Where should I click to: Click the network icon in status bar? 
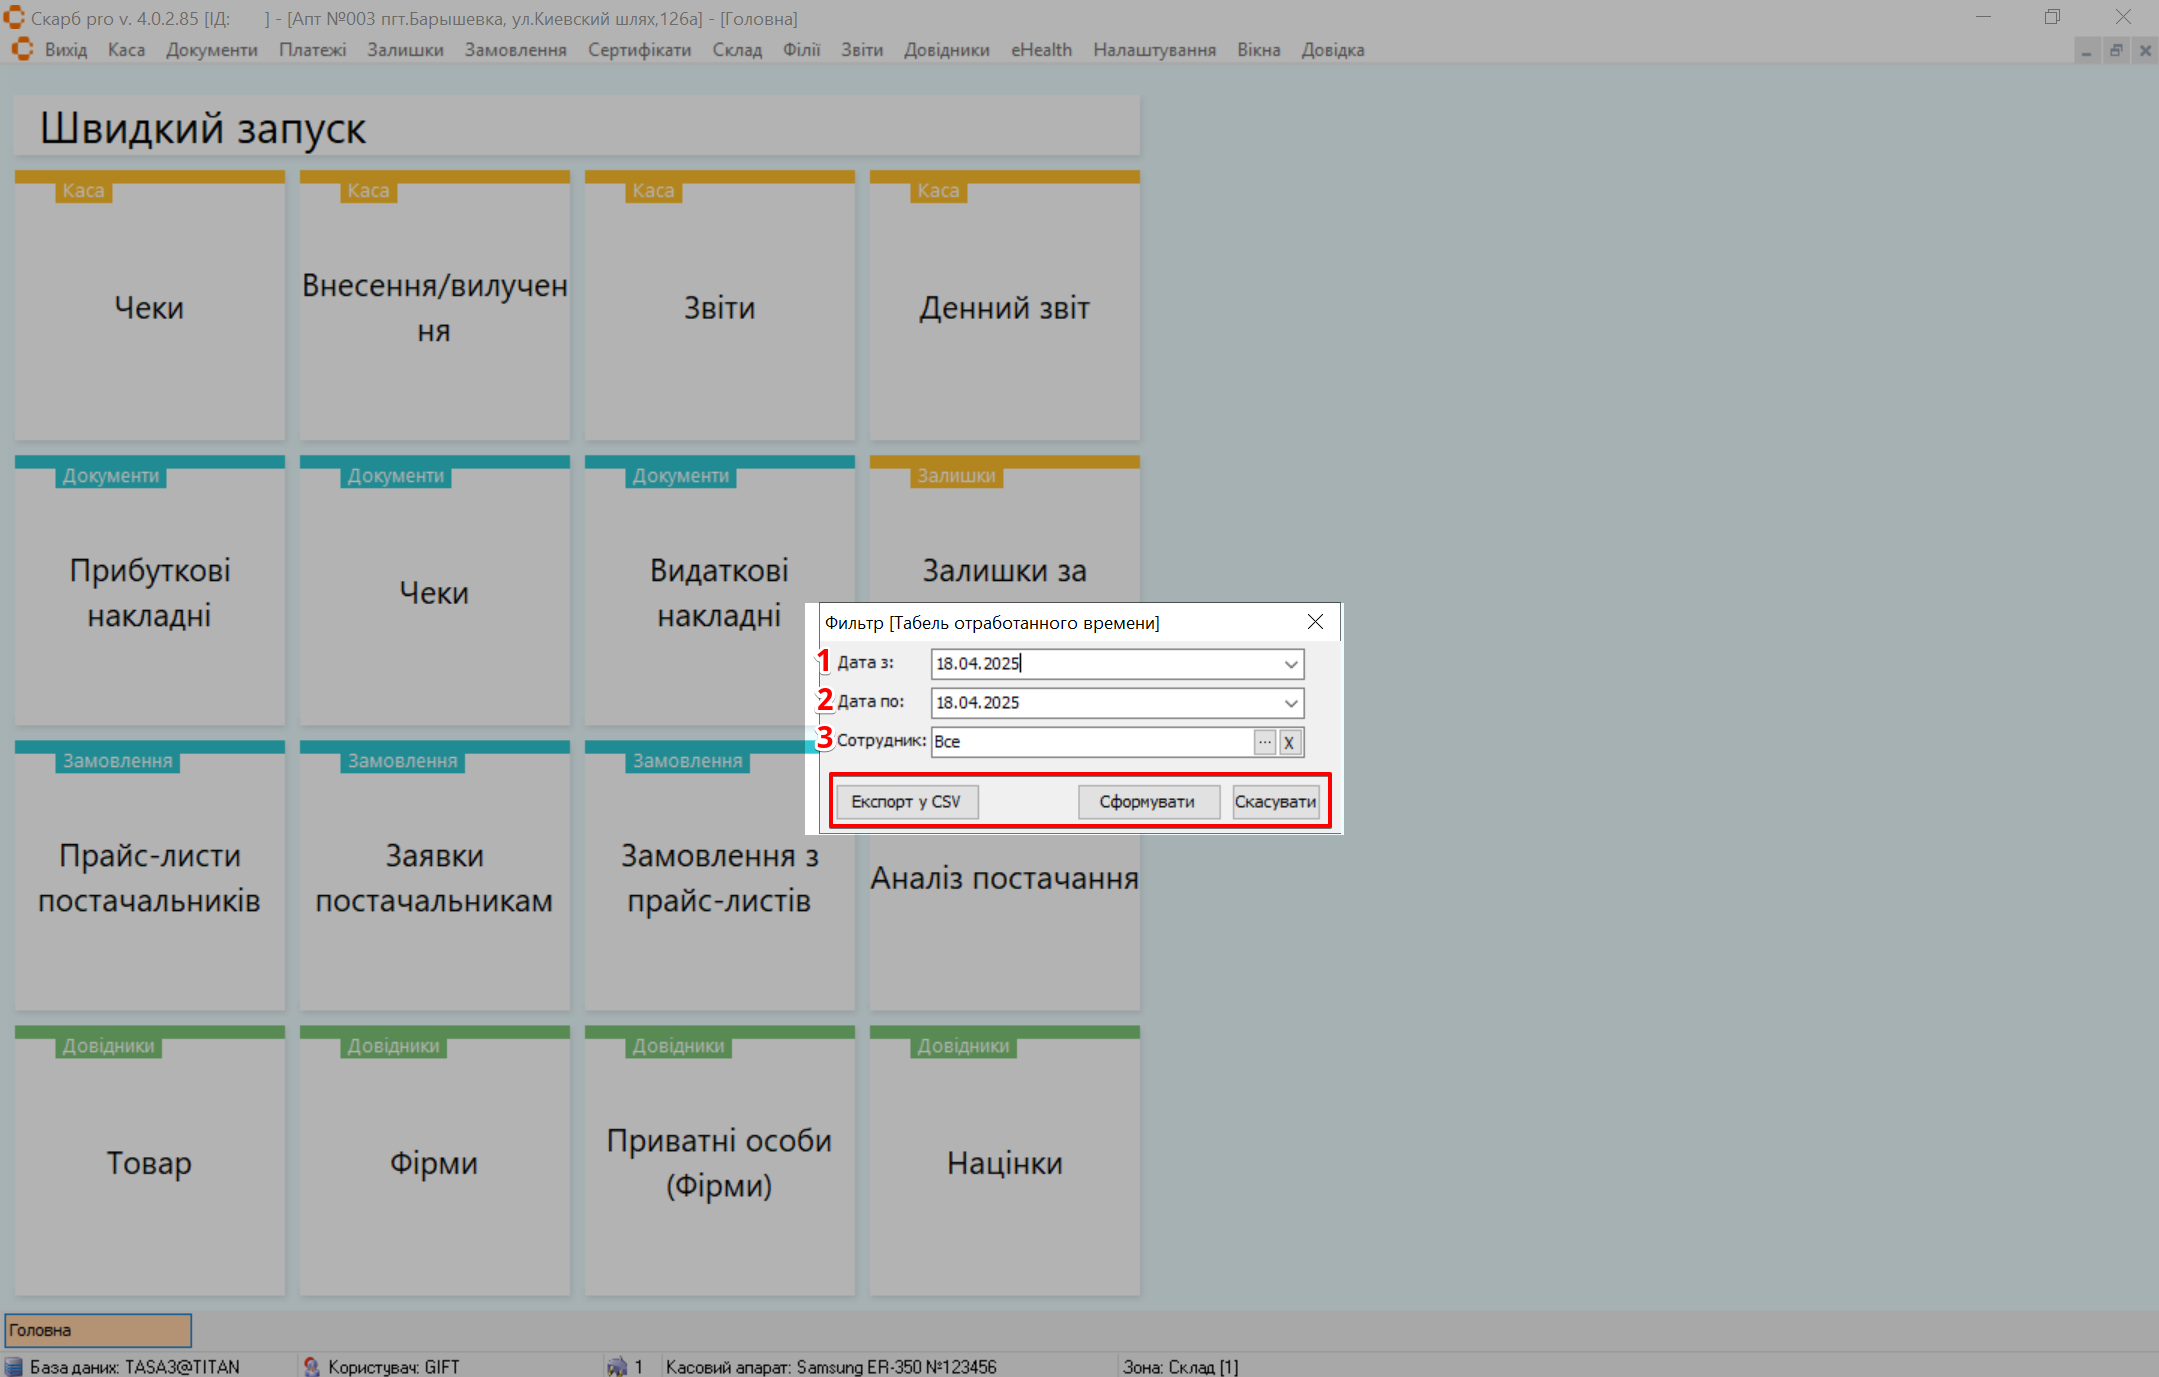pos(617,1366)
